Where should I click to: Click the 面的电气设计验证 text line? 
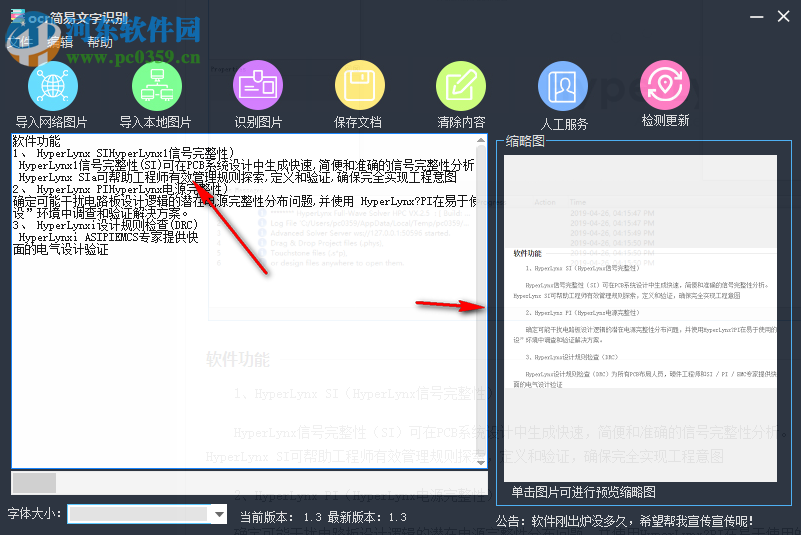[x=60, y=250]
